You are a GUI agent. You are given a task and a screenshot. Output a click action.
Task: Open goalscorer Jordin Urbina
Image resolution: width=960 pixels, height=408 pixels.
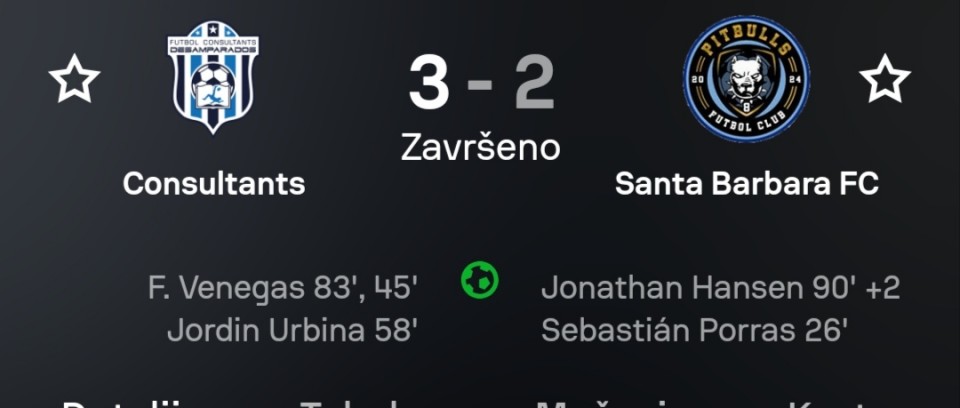(x=250, y=330)
